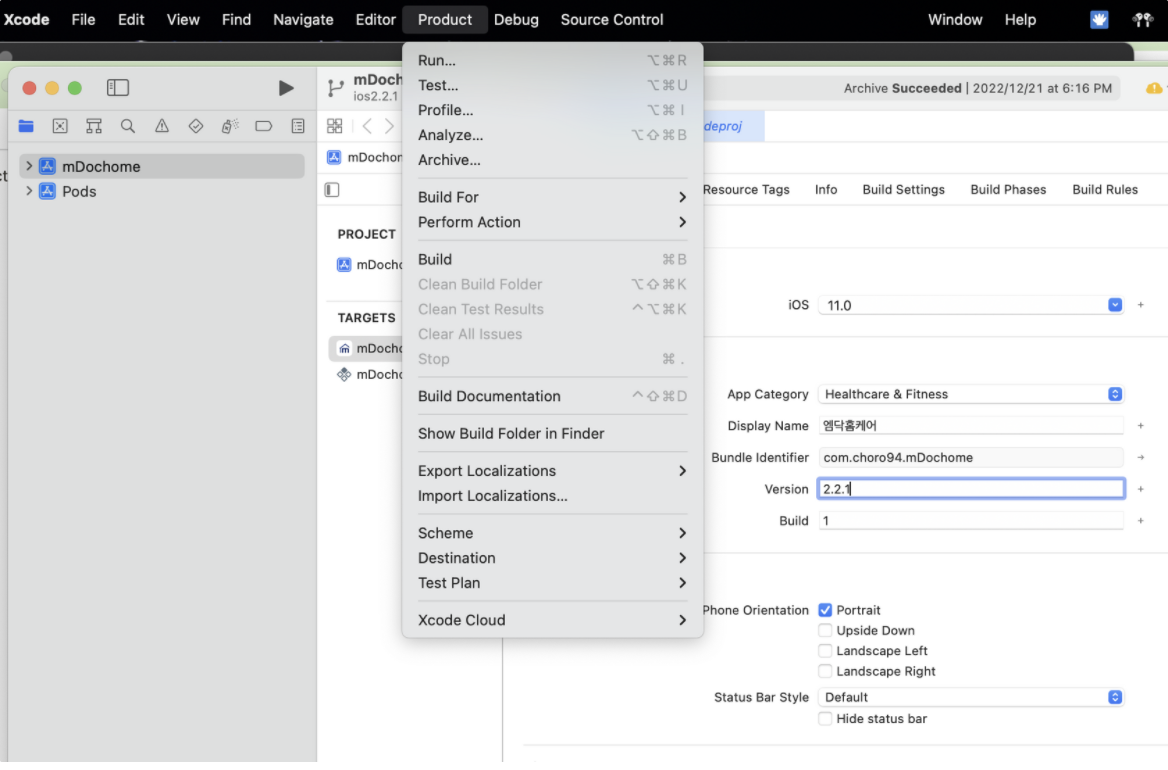This screenshot has height=770, width=1168.
Task: Open the Status Bar Style dropdown
Action: point(971,697)
